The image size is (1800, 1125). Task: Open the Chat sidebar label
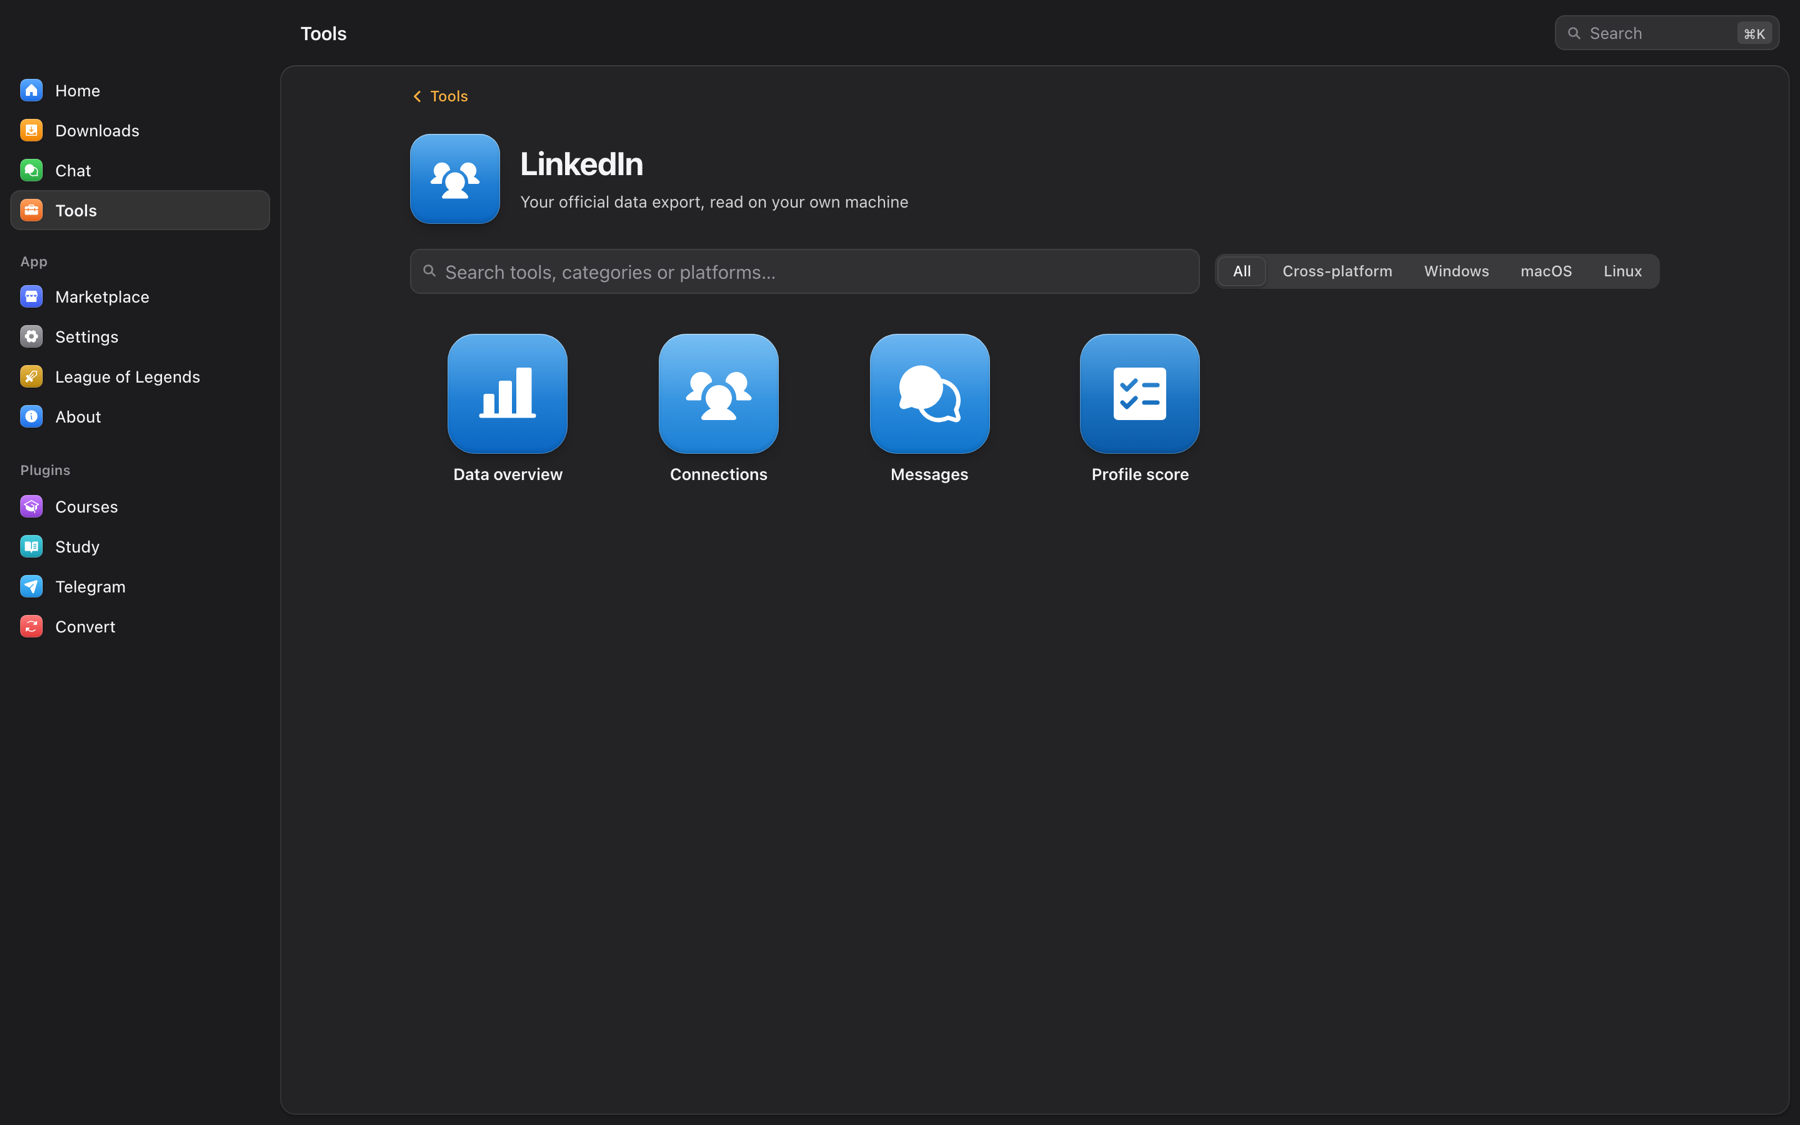coord(73,170)
